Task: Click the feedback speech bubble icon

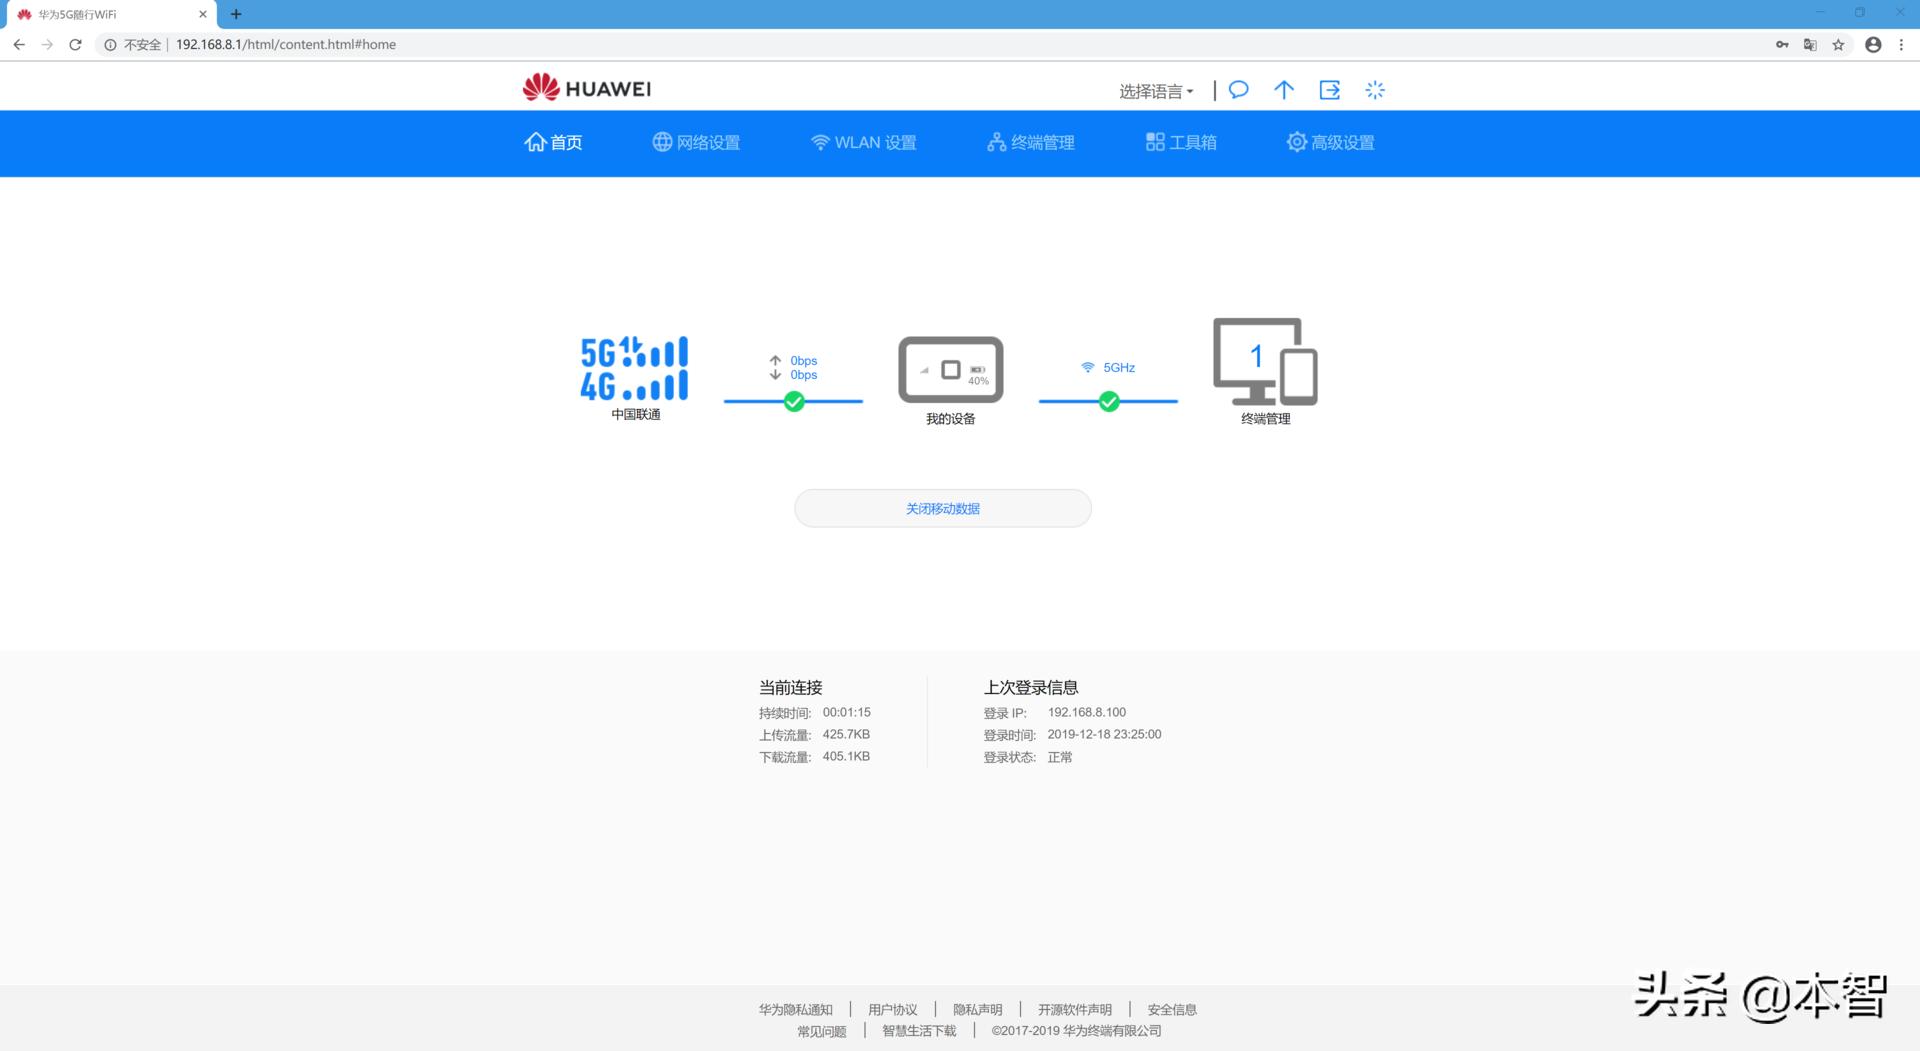Action: point(1238,90)
